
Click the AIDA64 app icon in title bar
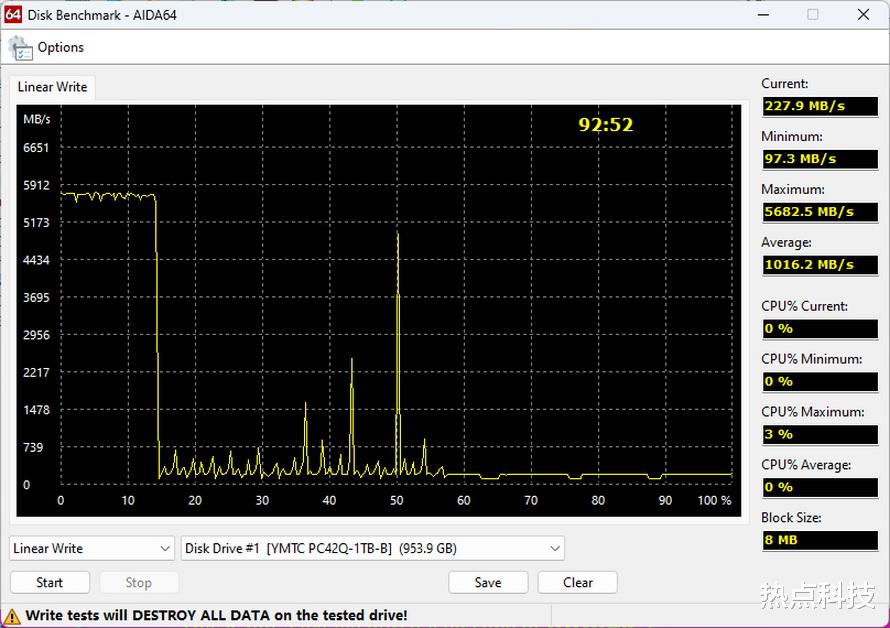(x=13, y=14)
